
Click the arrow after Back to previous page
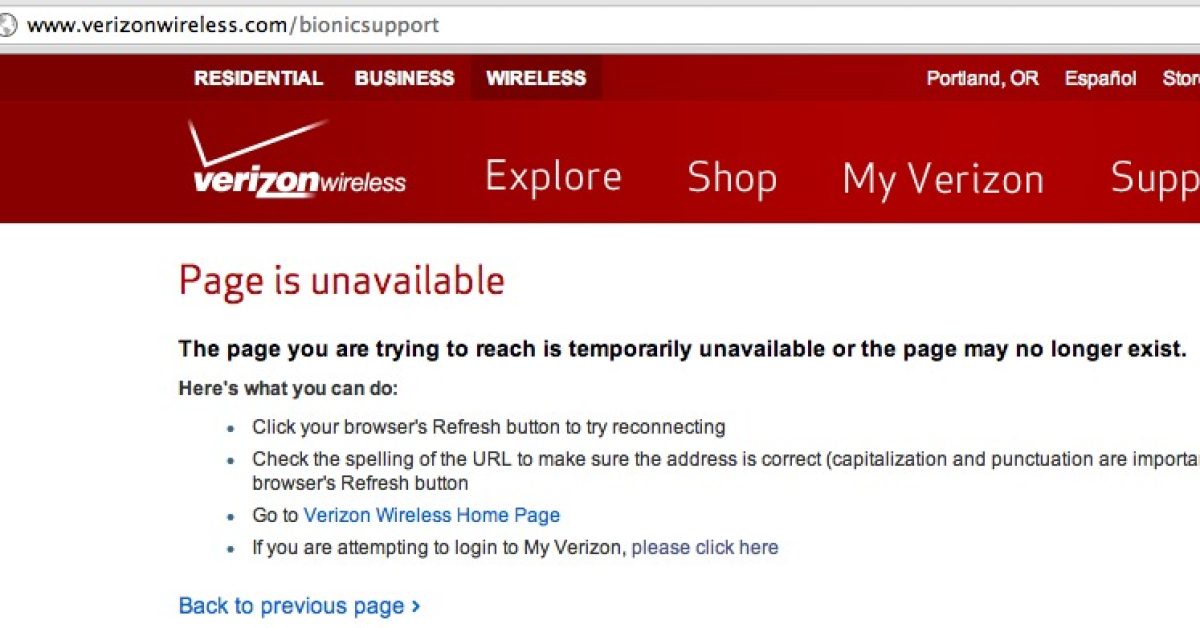point(416,606)
